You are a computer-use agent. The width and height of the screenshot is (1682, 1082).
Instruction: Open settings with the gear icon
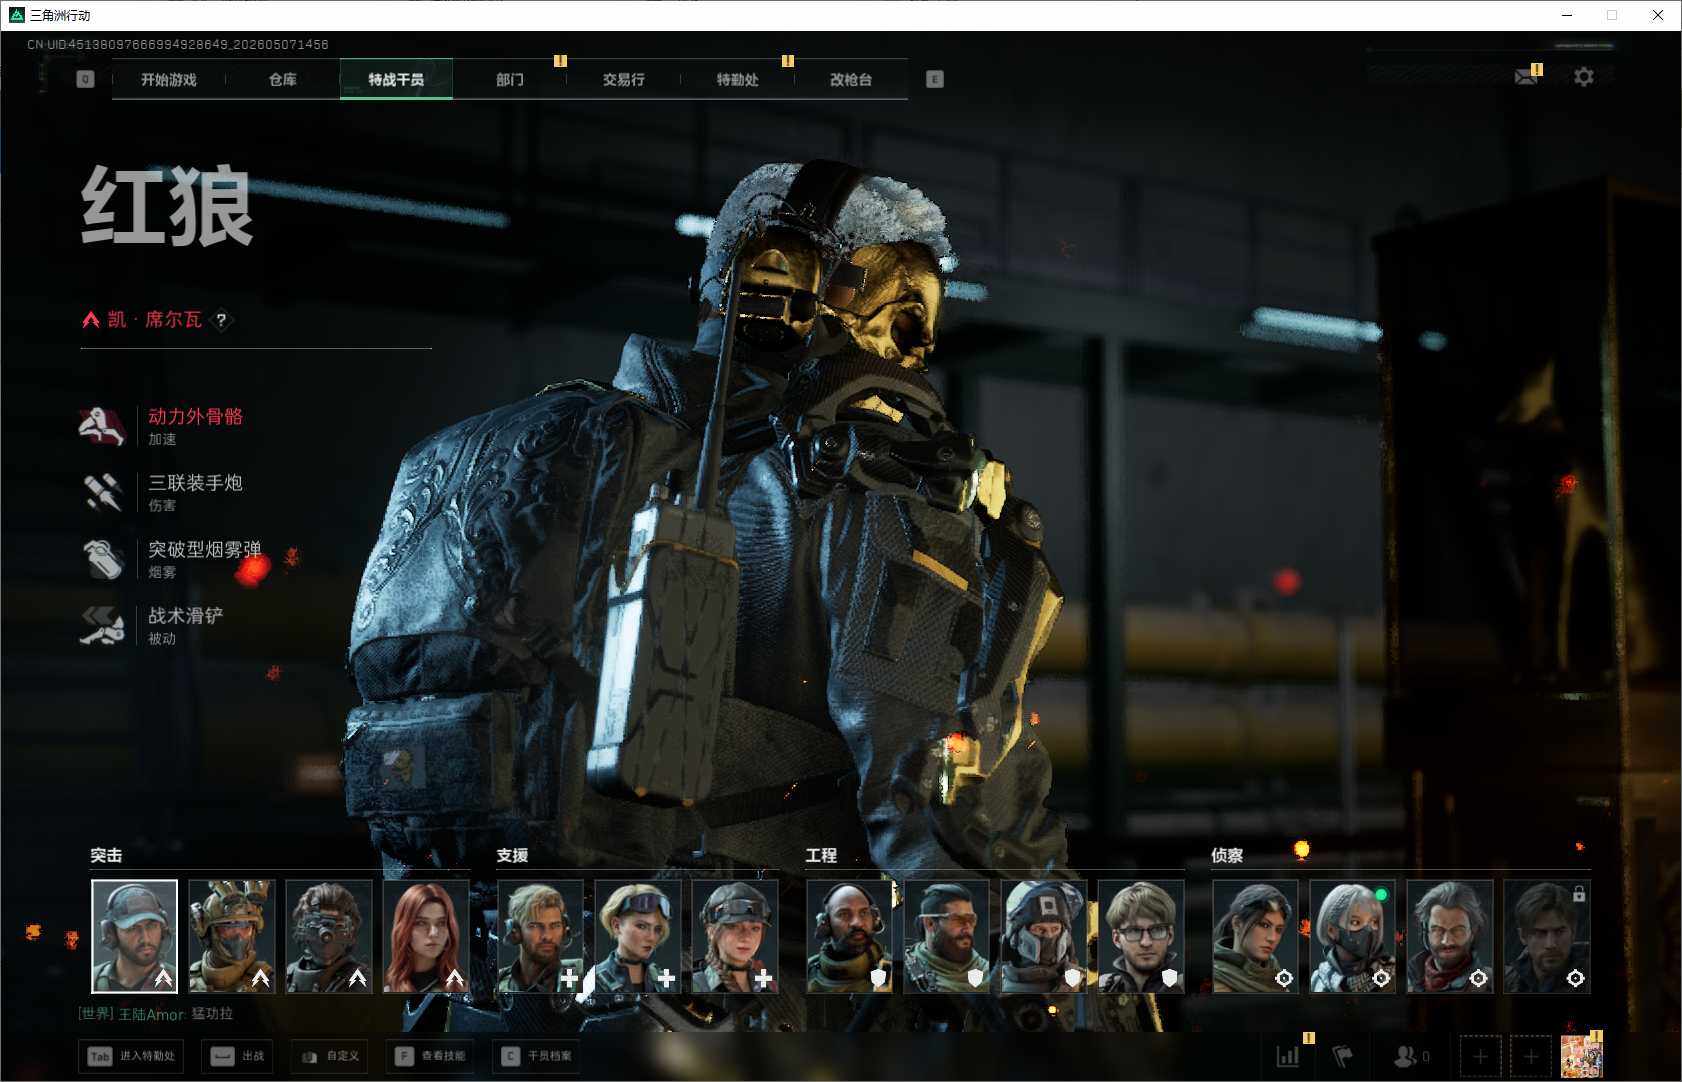coord(1584,77)
